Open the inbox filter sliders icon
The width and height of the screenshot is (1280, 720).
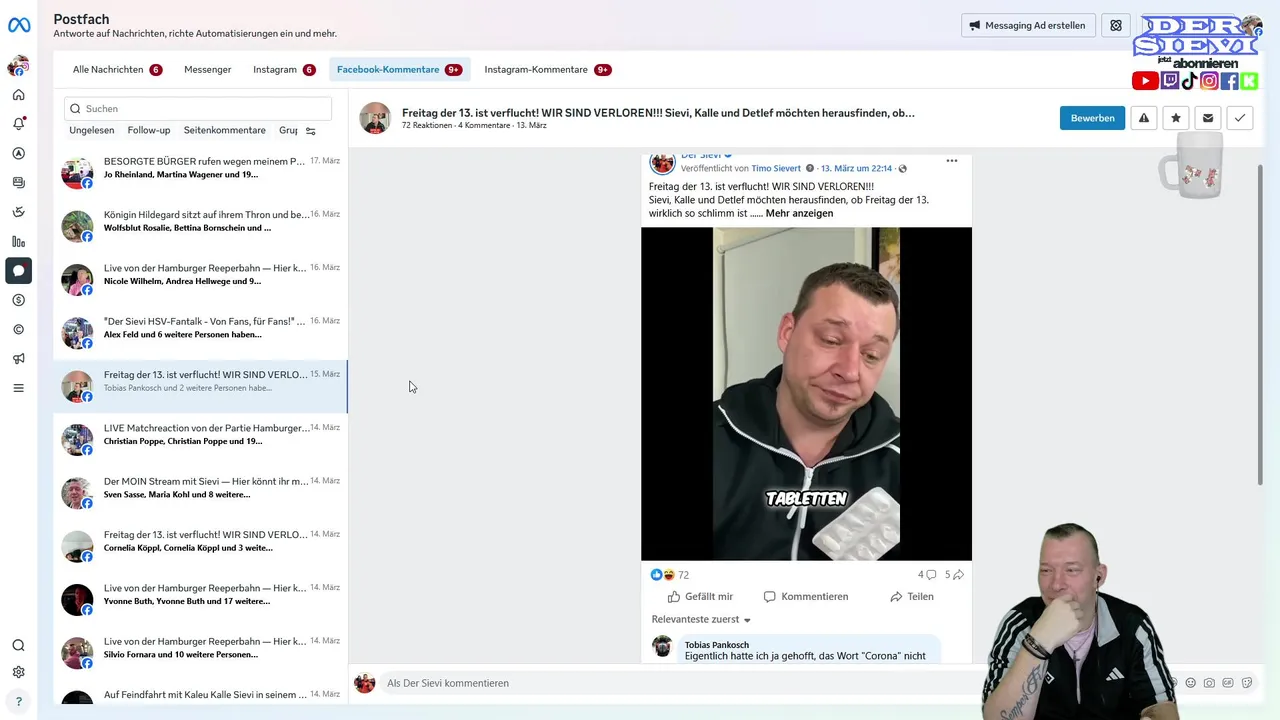click(311, 131)
